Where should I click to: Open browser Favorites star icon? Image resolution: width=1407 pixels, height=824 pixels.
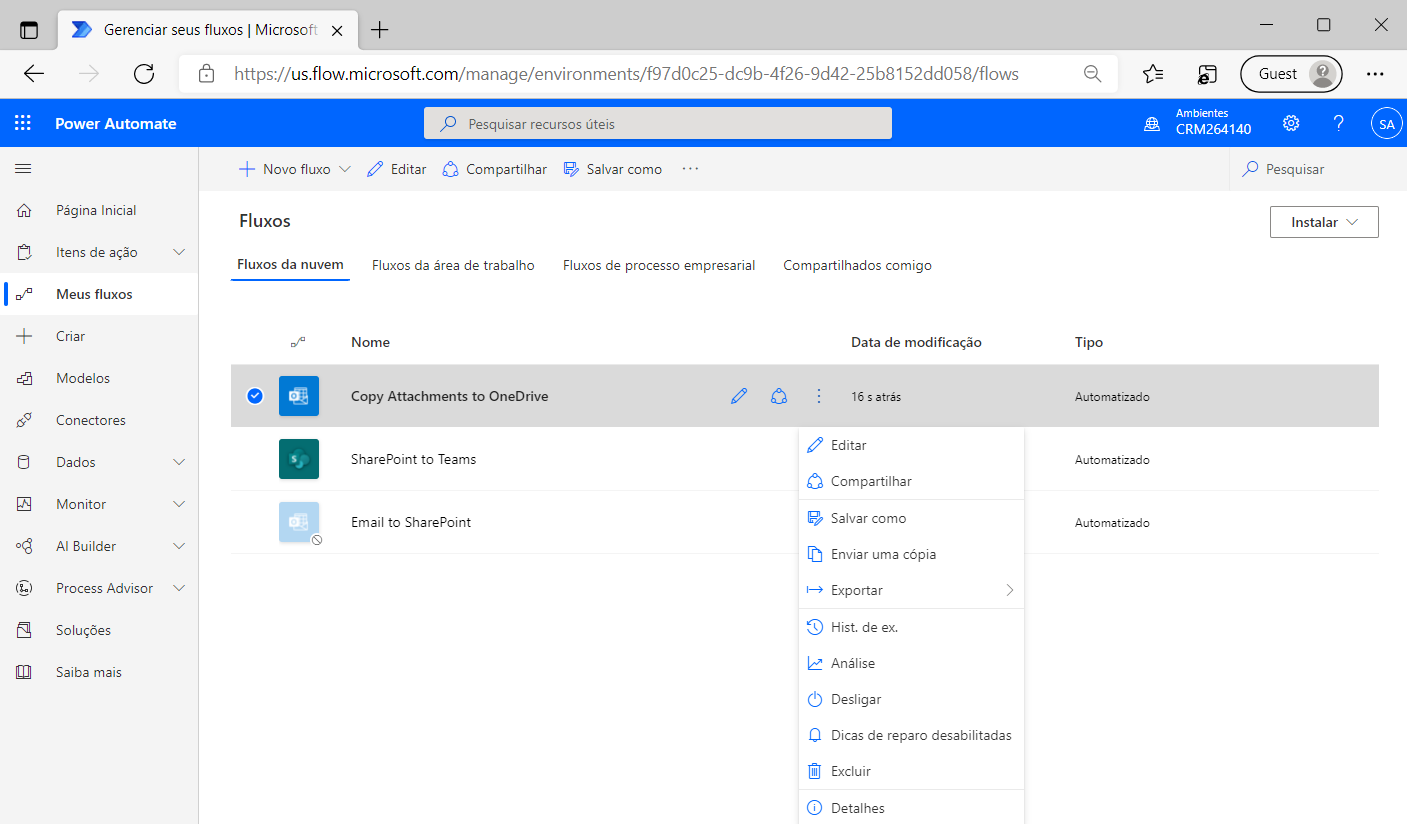click(1153, 73)
